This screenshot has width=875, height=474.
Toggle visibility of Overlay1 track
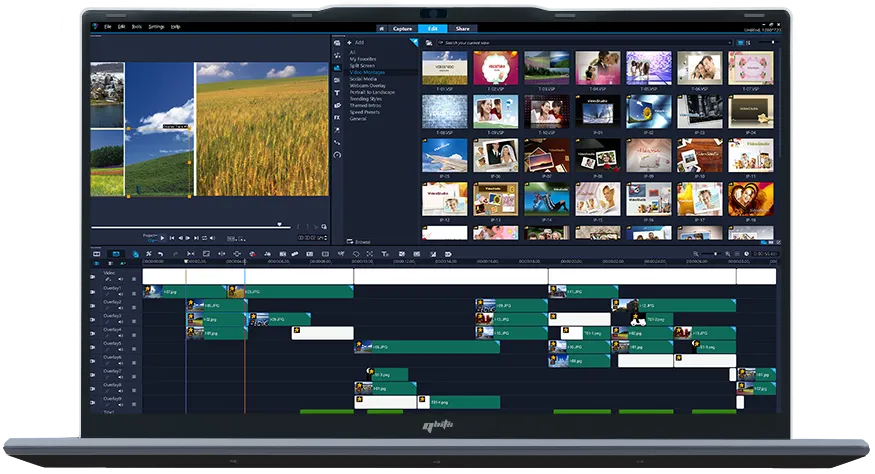pos(93,292)
